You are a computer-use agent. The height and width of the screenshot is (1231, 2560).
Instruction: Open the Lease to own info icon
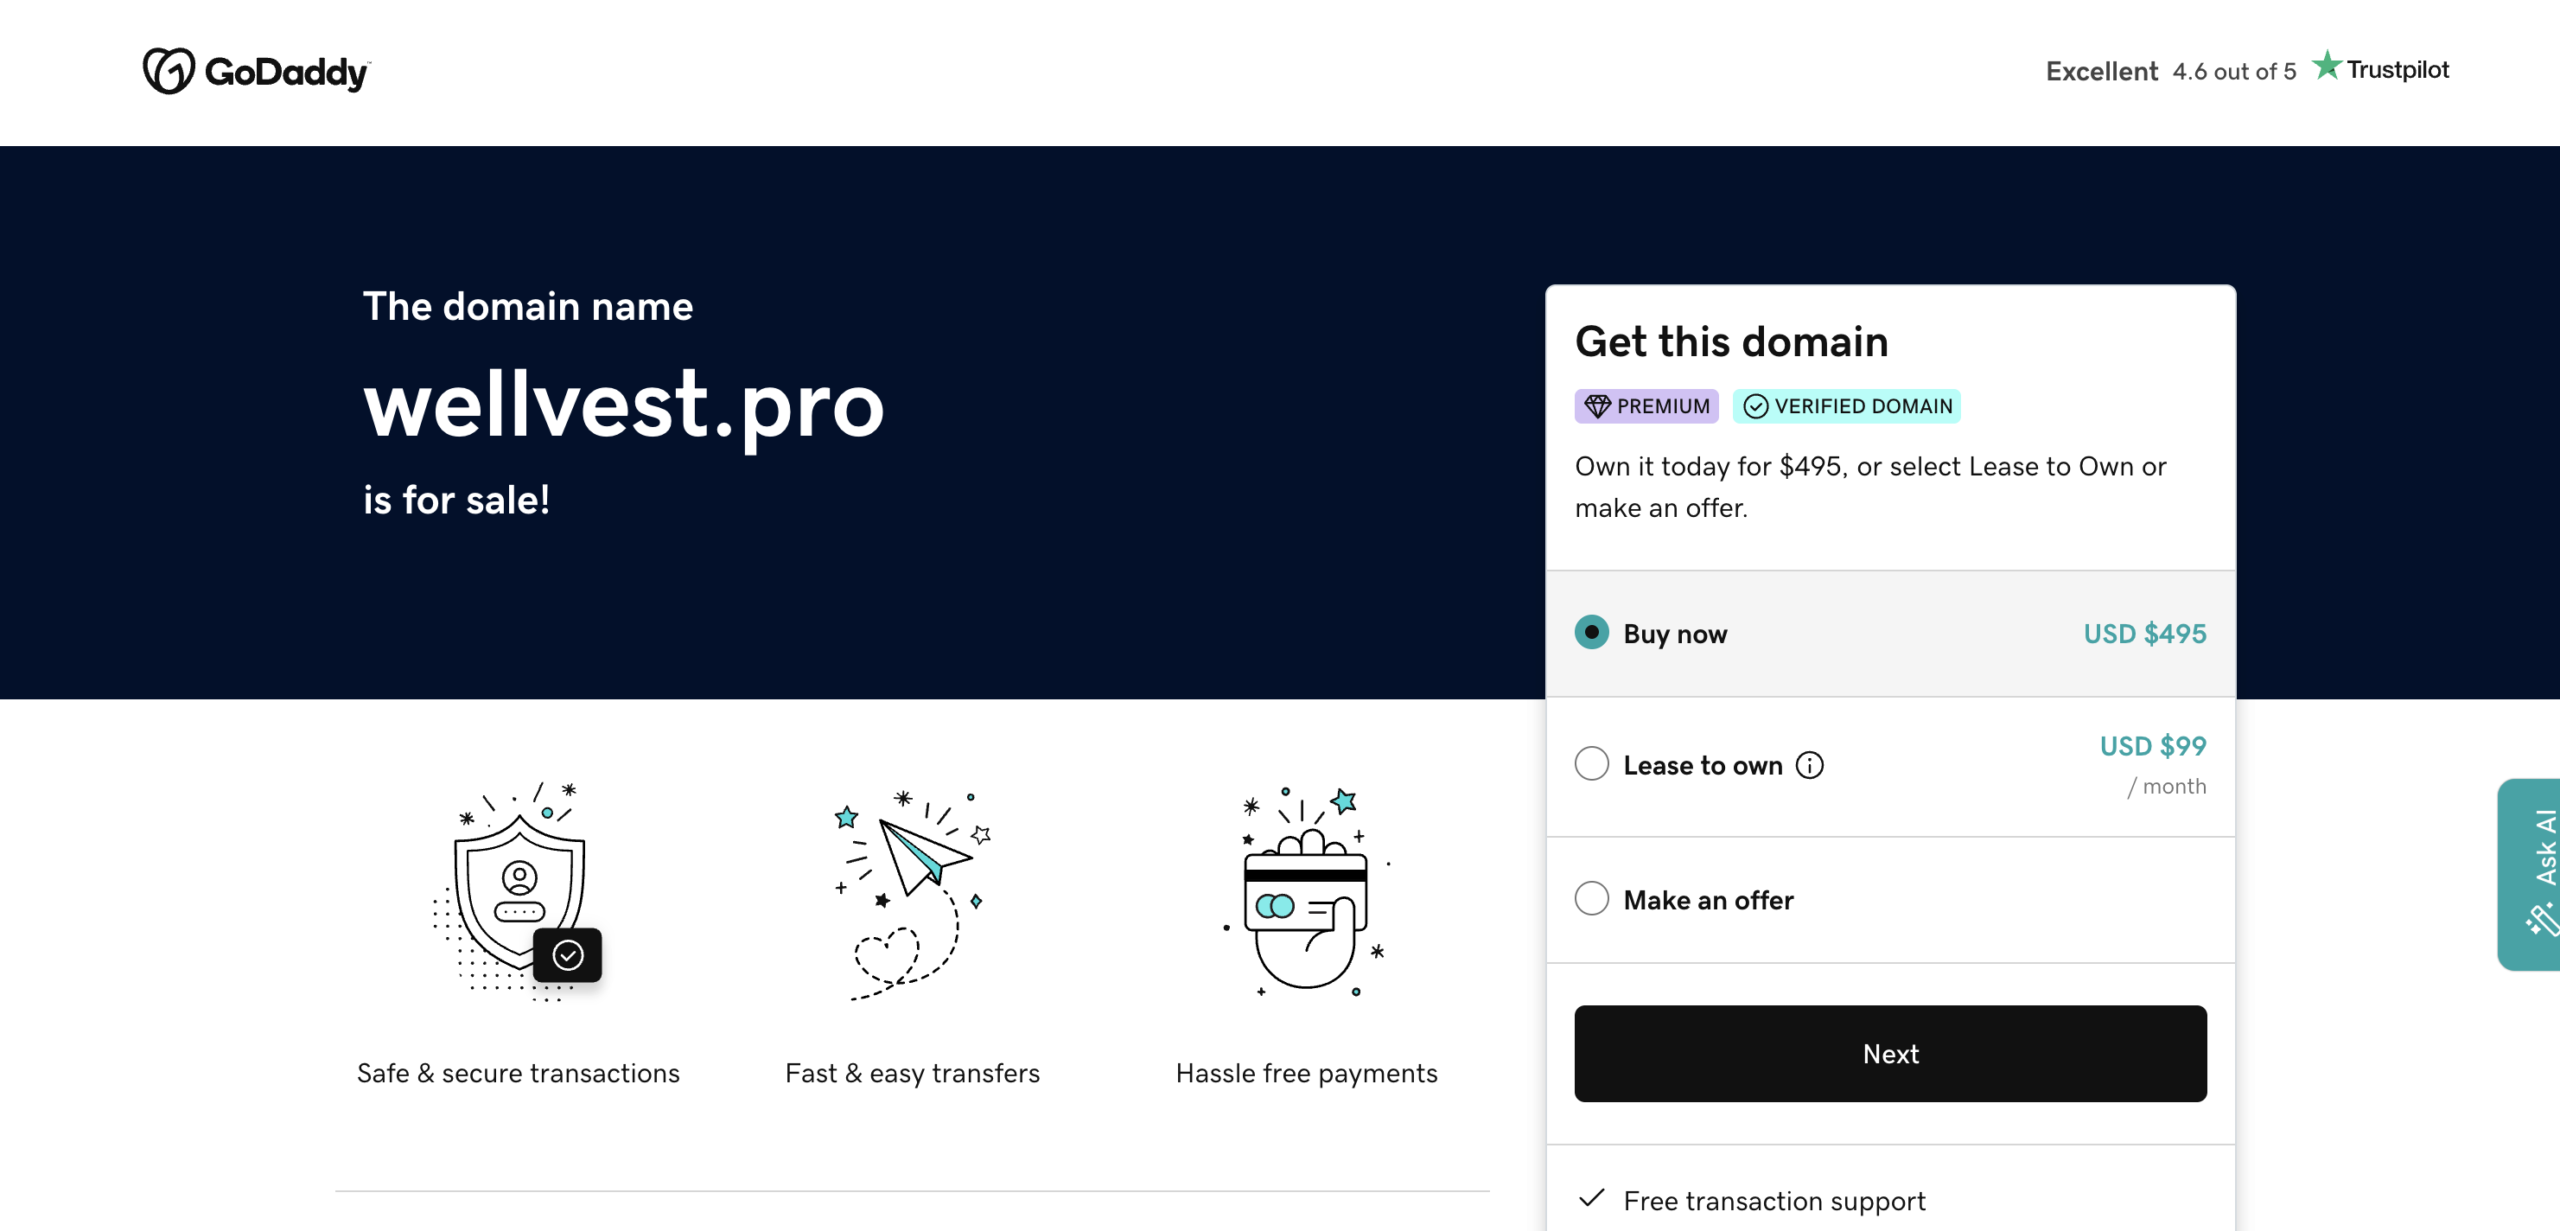[x=1809, y=764]
